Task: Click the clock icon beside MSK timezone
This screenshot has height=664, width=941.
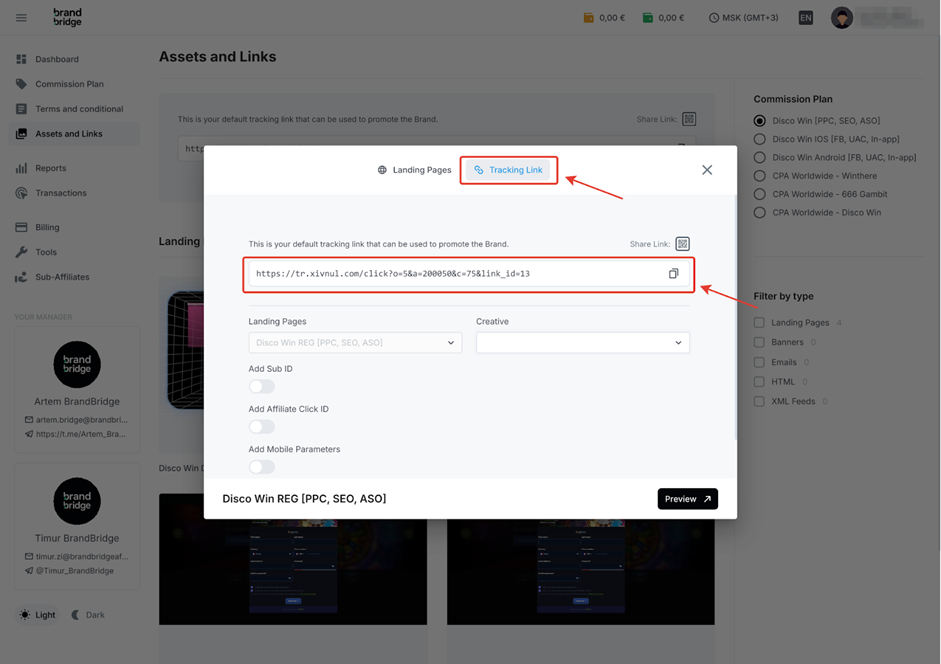Action: [x=714, y=18]
